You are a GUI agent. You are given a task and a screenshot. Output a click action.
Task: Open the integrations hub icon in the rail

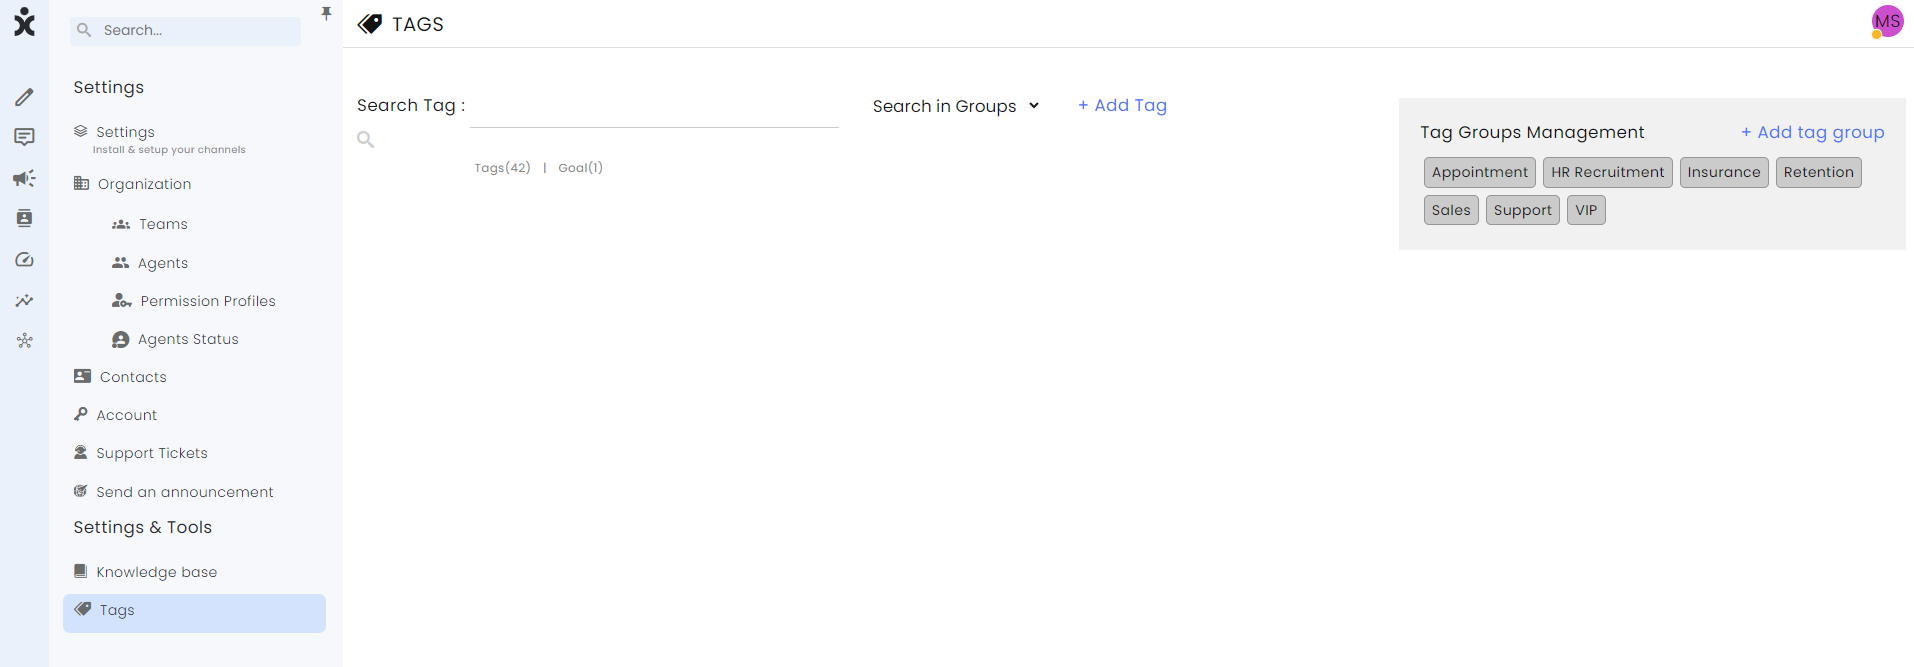click(24, 341)
